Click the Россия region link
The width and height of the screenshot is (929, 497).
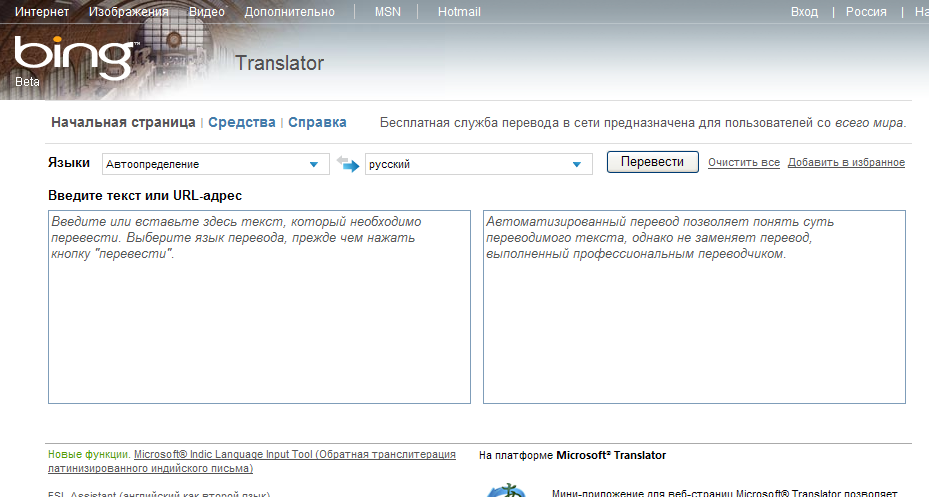click(866, 12)
